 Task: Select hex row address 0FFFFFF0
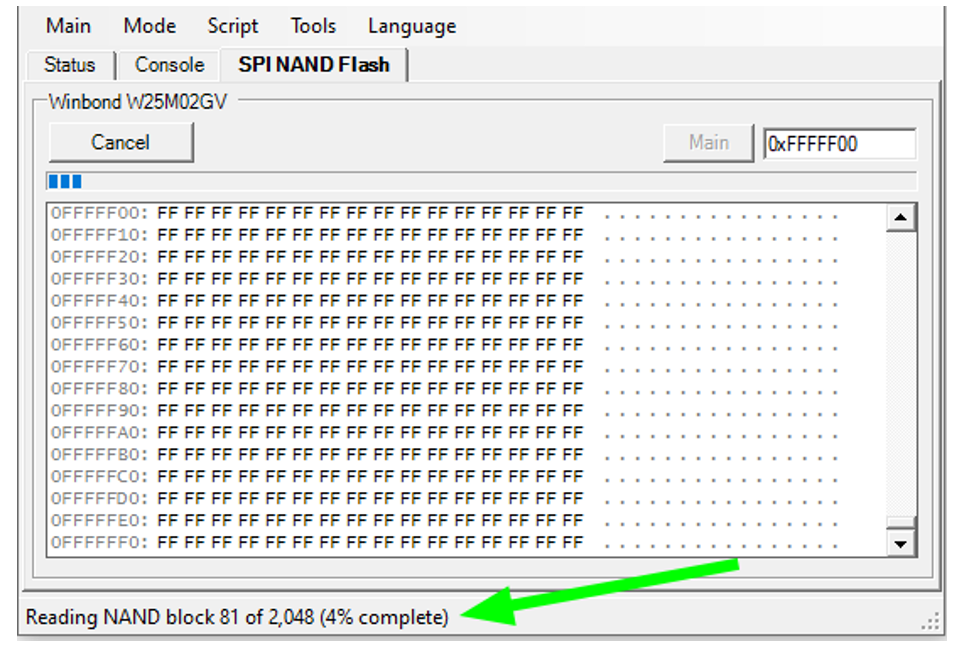99,543
